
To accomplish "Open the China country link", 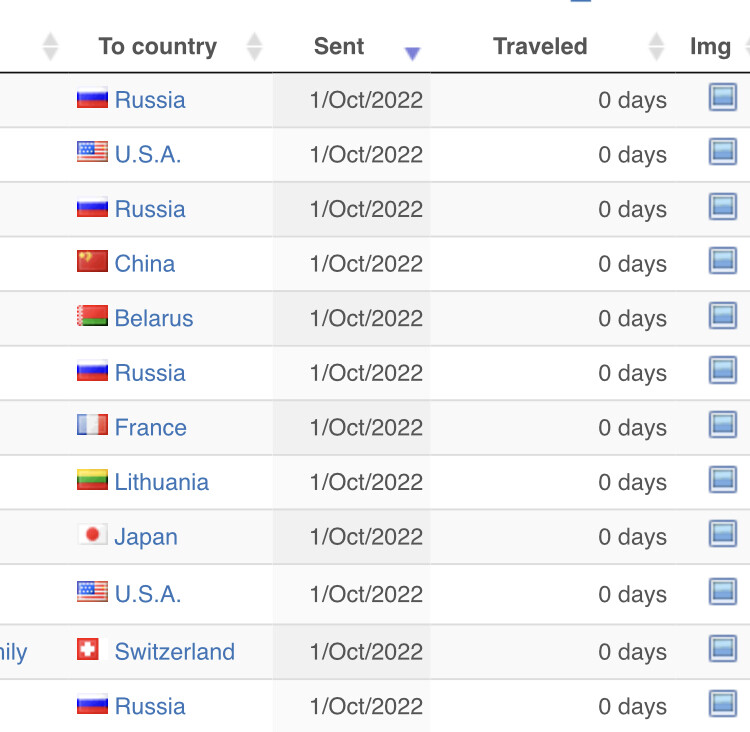I will [144, 264].
